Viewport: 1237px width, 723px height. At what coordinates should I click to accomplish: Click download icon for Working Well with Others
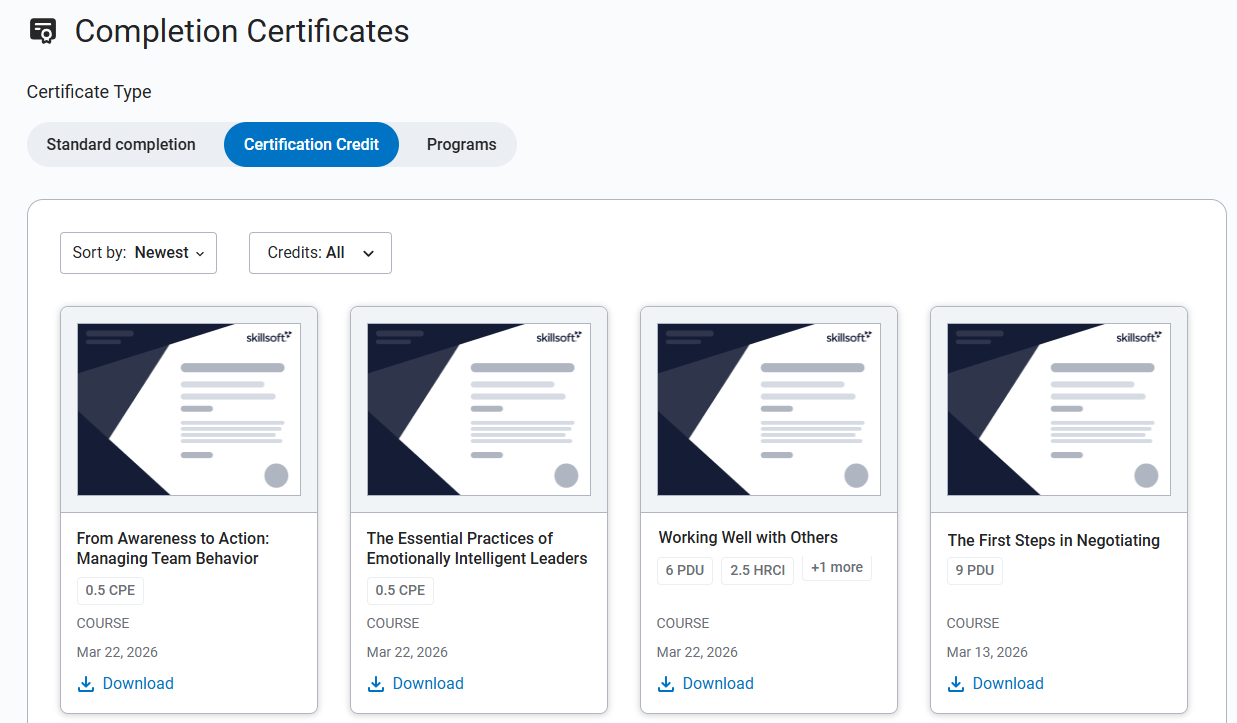click(x=666, y=684)
